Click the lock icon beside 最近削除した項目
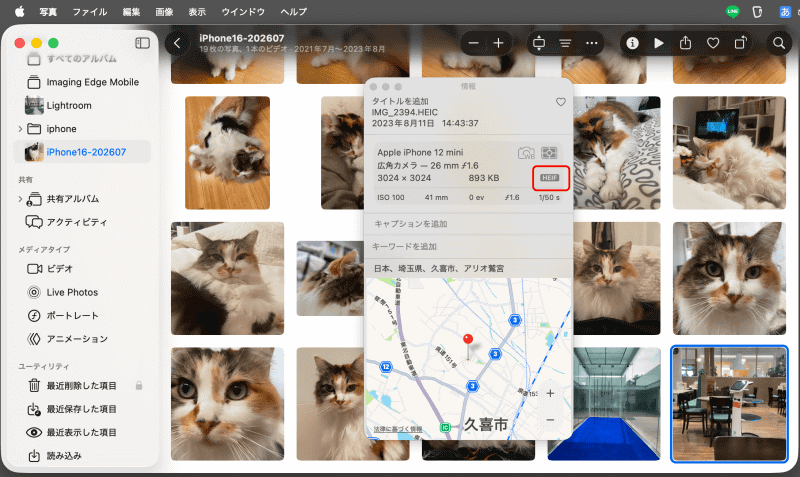Screen dimensions: 800x477 139,386
